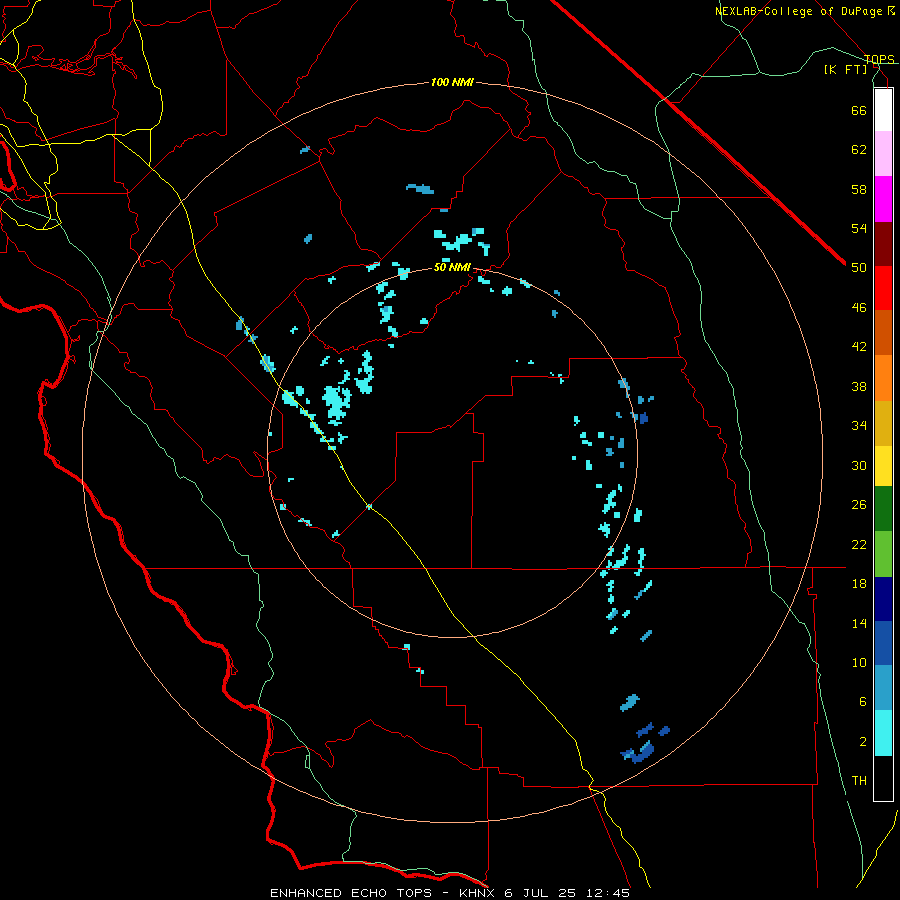Choose the navy blue legend band

click(x=883, y=599)
